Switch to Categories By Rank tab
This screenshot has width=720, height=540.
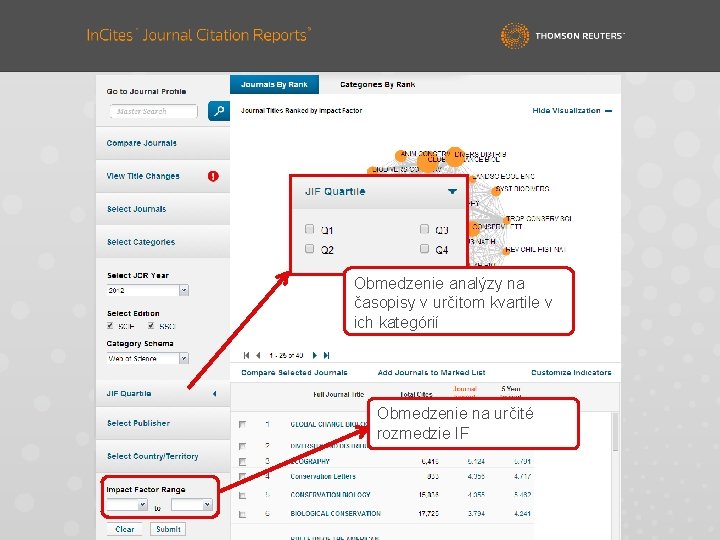point(377,84)
